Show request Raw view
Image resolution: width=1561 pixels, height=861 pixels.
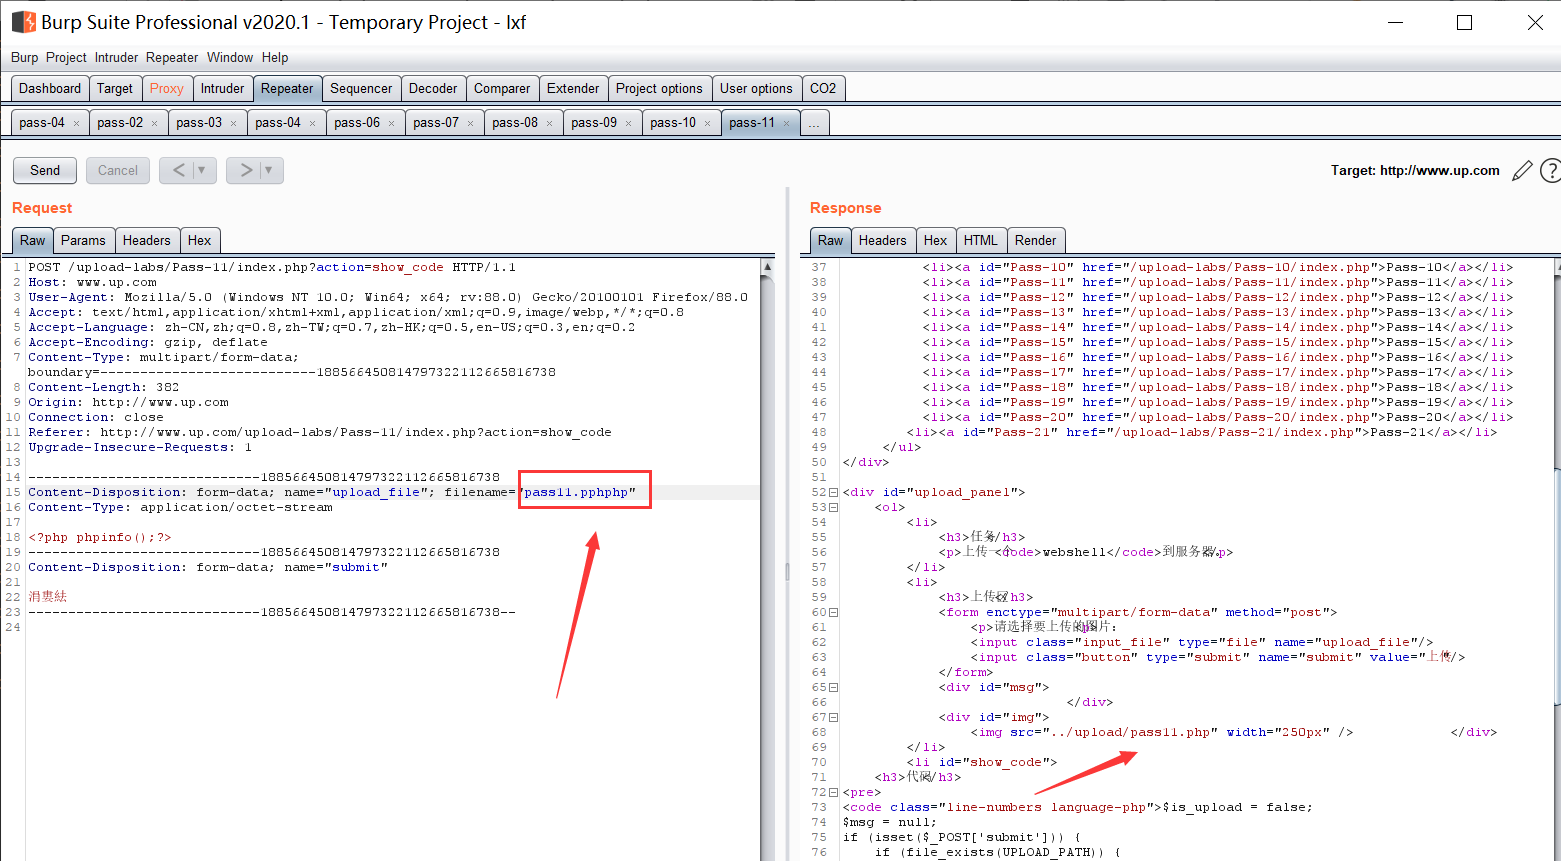[33, 240]
